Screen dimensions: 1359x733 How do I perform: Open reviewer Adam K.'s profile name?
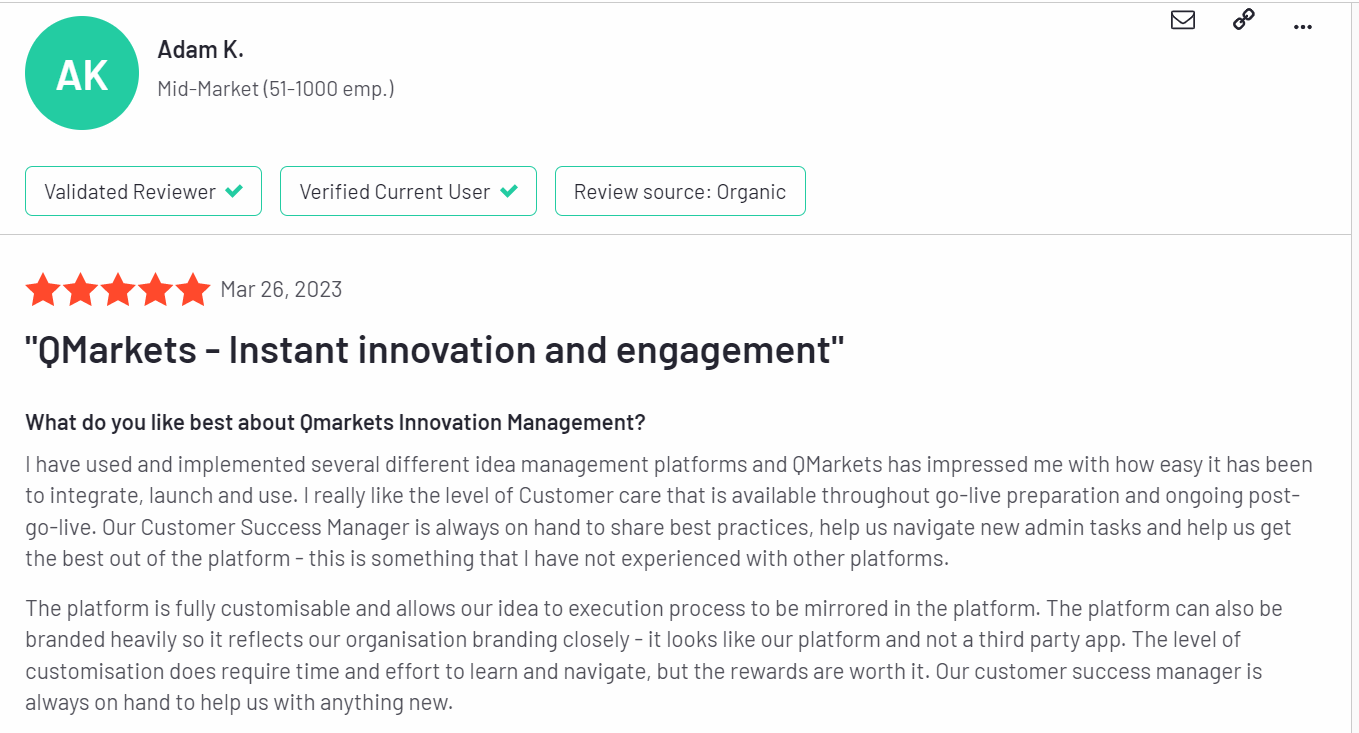[200, 49]
